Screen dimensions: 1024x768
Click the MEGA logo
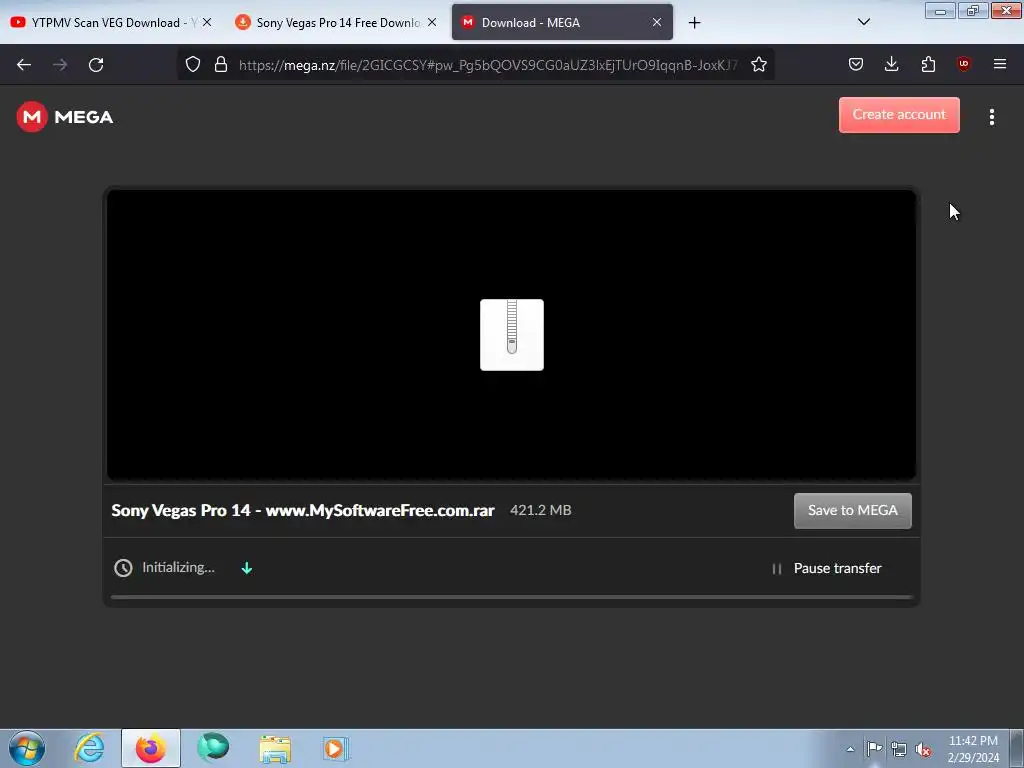(x=65, y=117)
